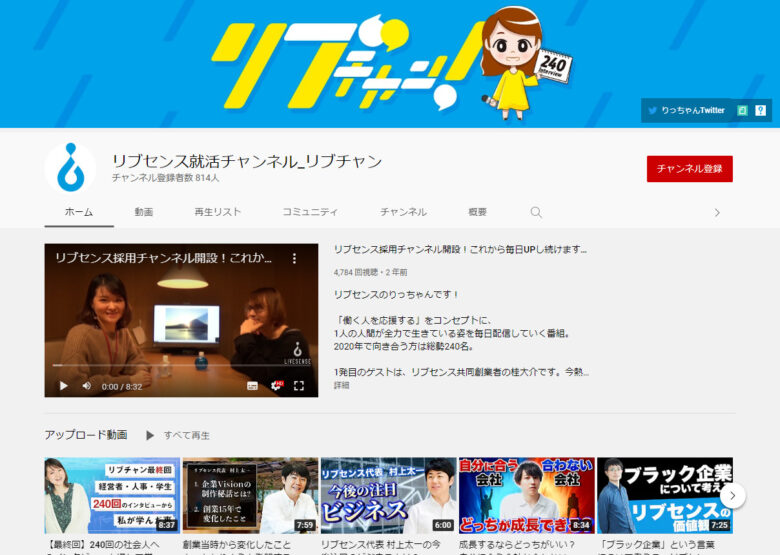Open the video player settings gear
The height and width of the screenshot is (555, 780).
276,385
